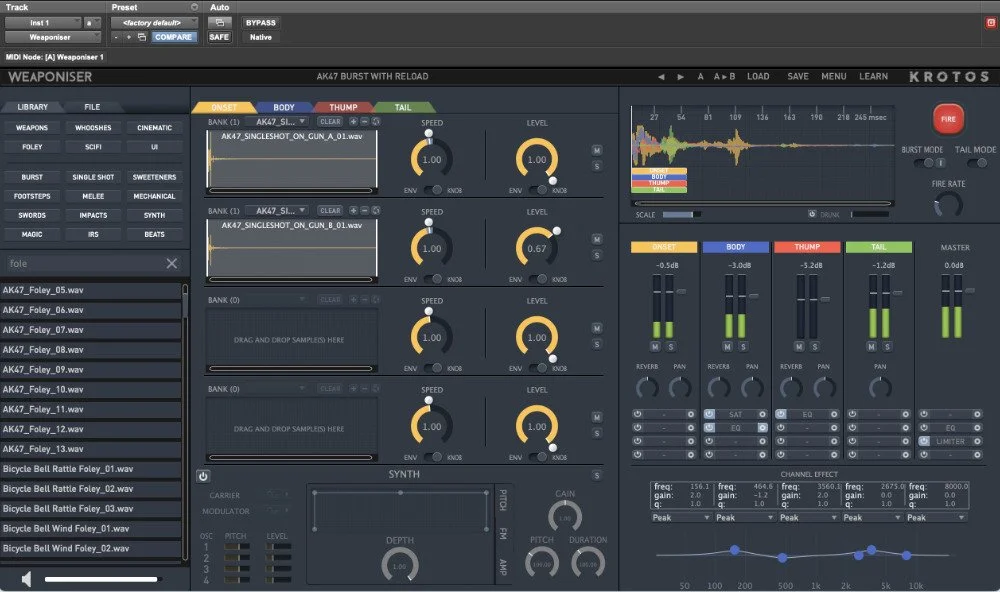Image resolution: width=1000 pixels, height=592 pixels.
Task: Disable SAT effect power on BODY channel
Action: 709,414
